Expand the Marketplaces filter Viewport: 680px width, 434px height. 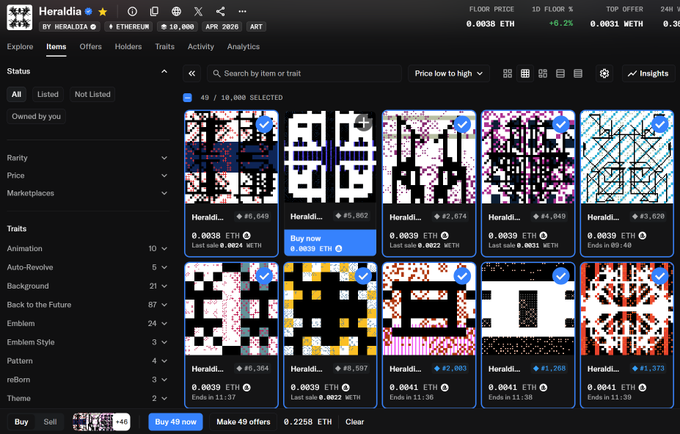[87, 193]
